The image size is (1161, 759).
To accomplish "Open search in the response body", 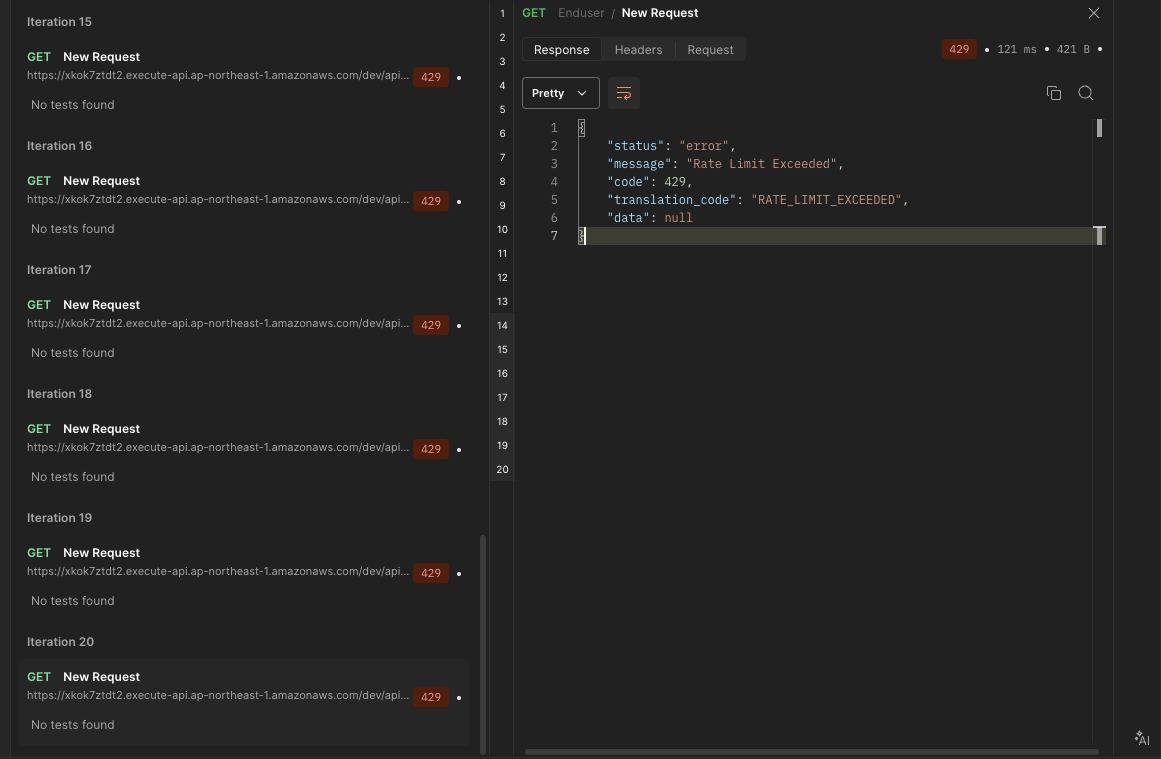I will point(1085,93).
